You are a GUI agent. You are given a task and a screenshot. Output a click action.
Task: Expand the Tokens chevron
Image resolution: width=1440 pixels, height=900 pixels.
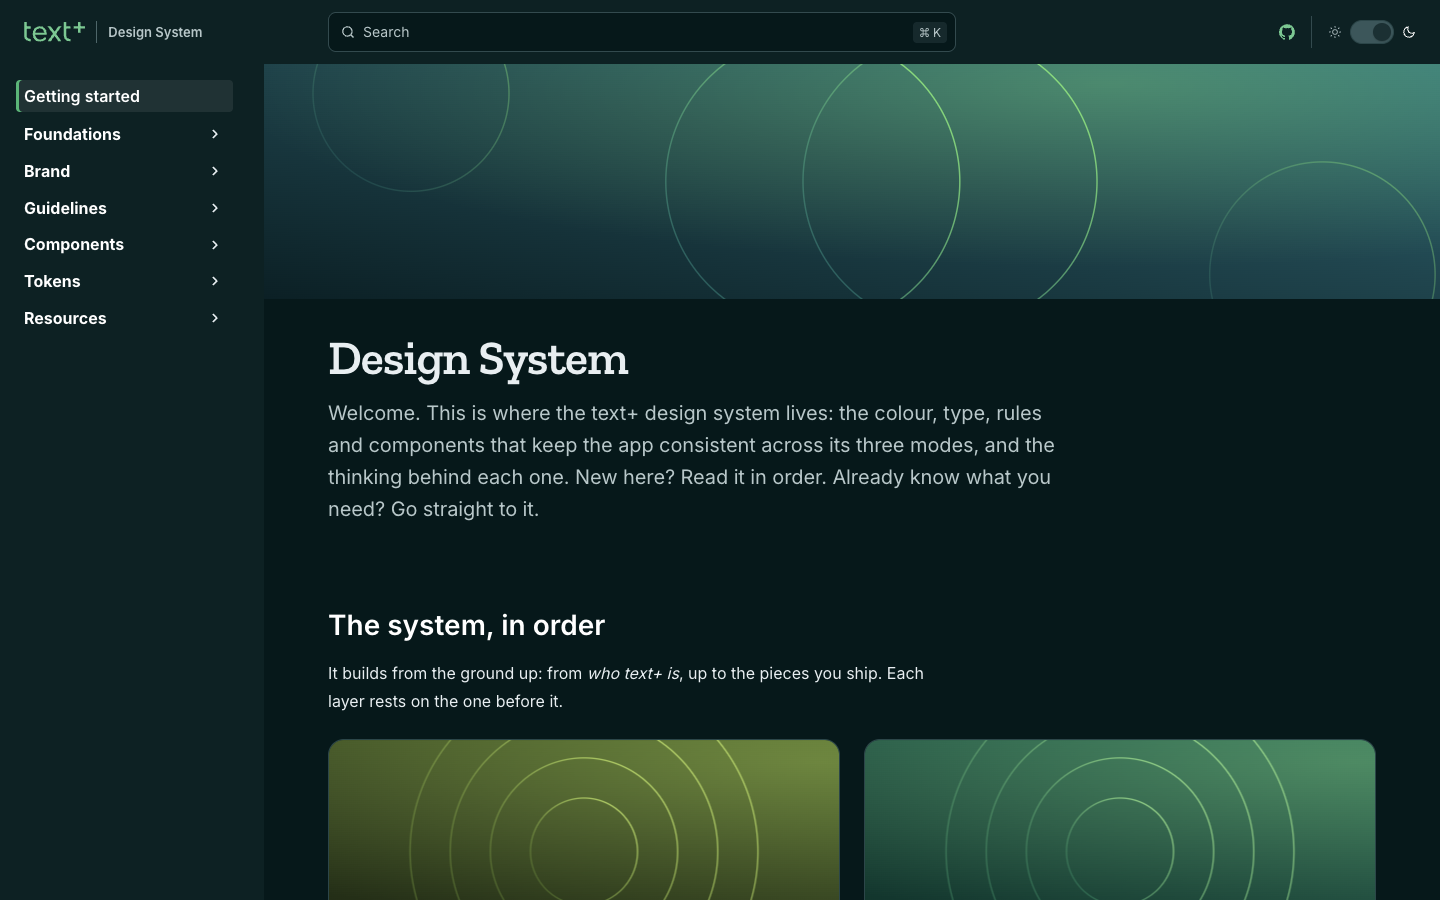pos(215,281)
